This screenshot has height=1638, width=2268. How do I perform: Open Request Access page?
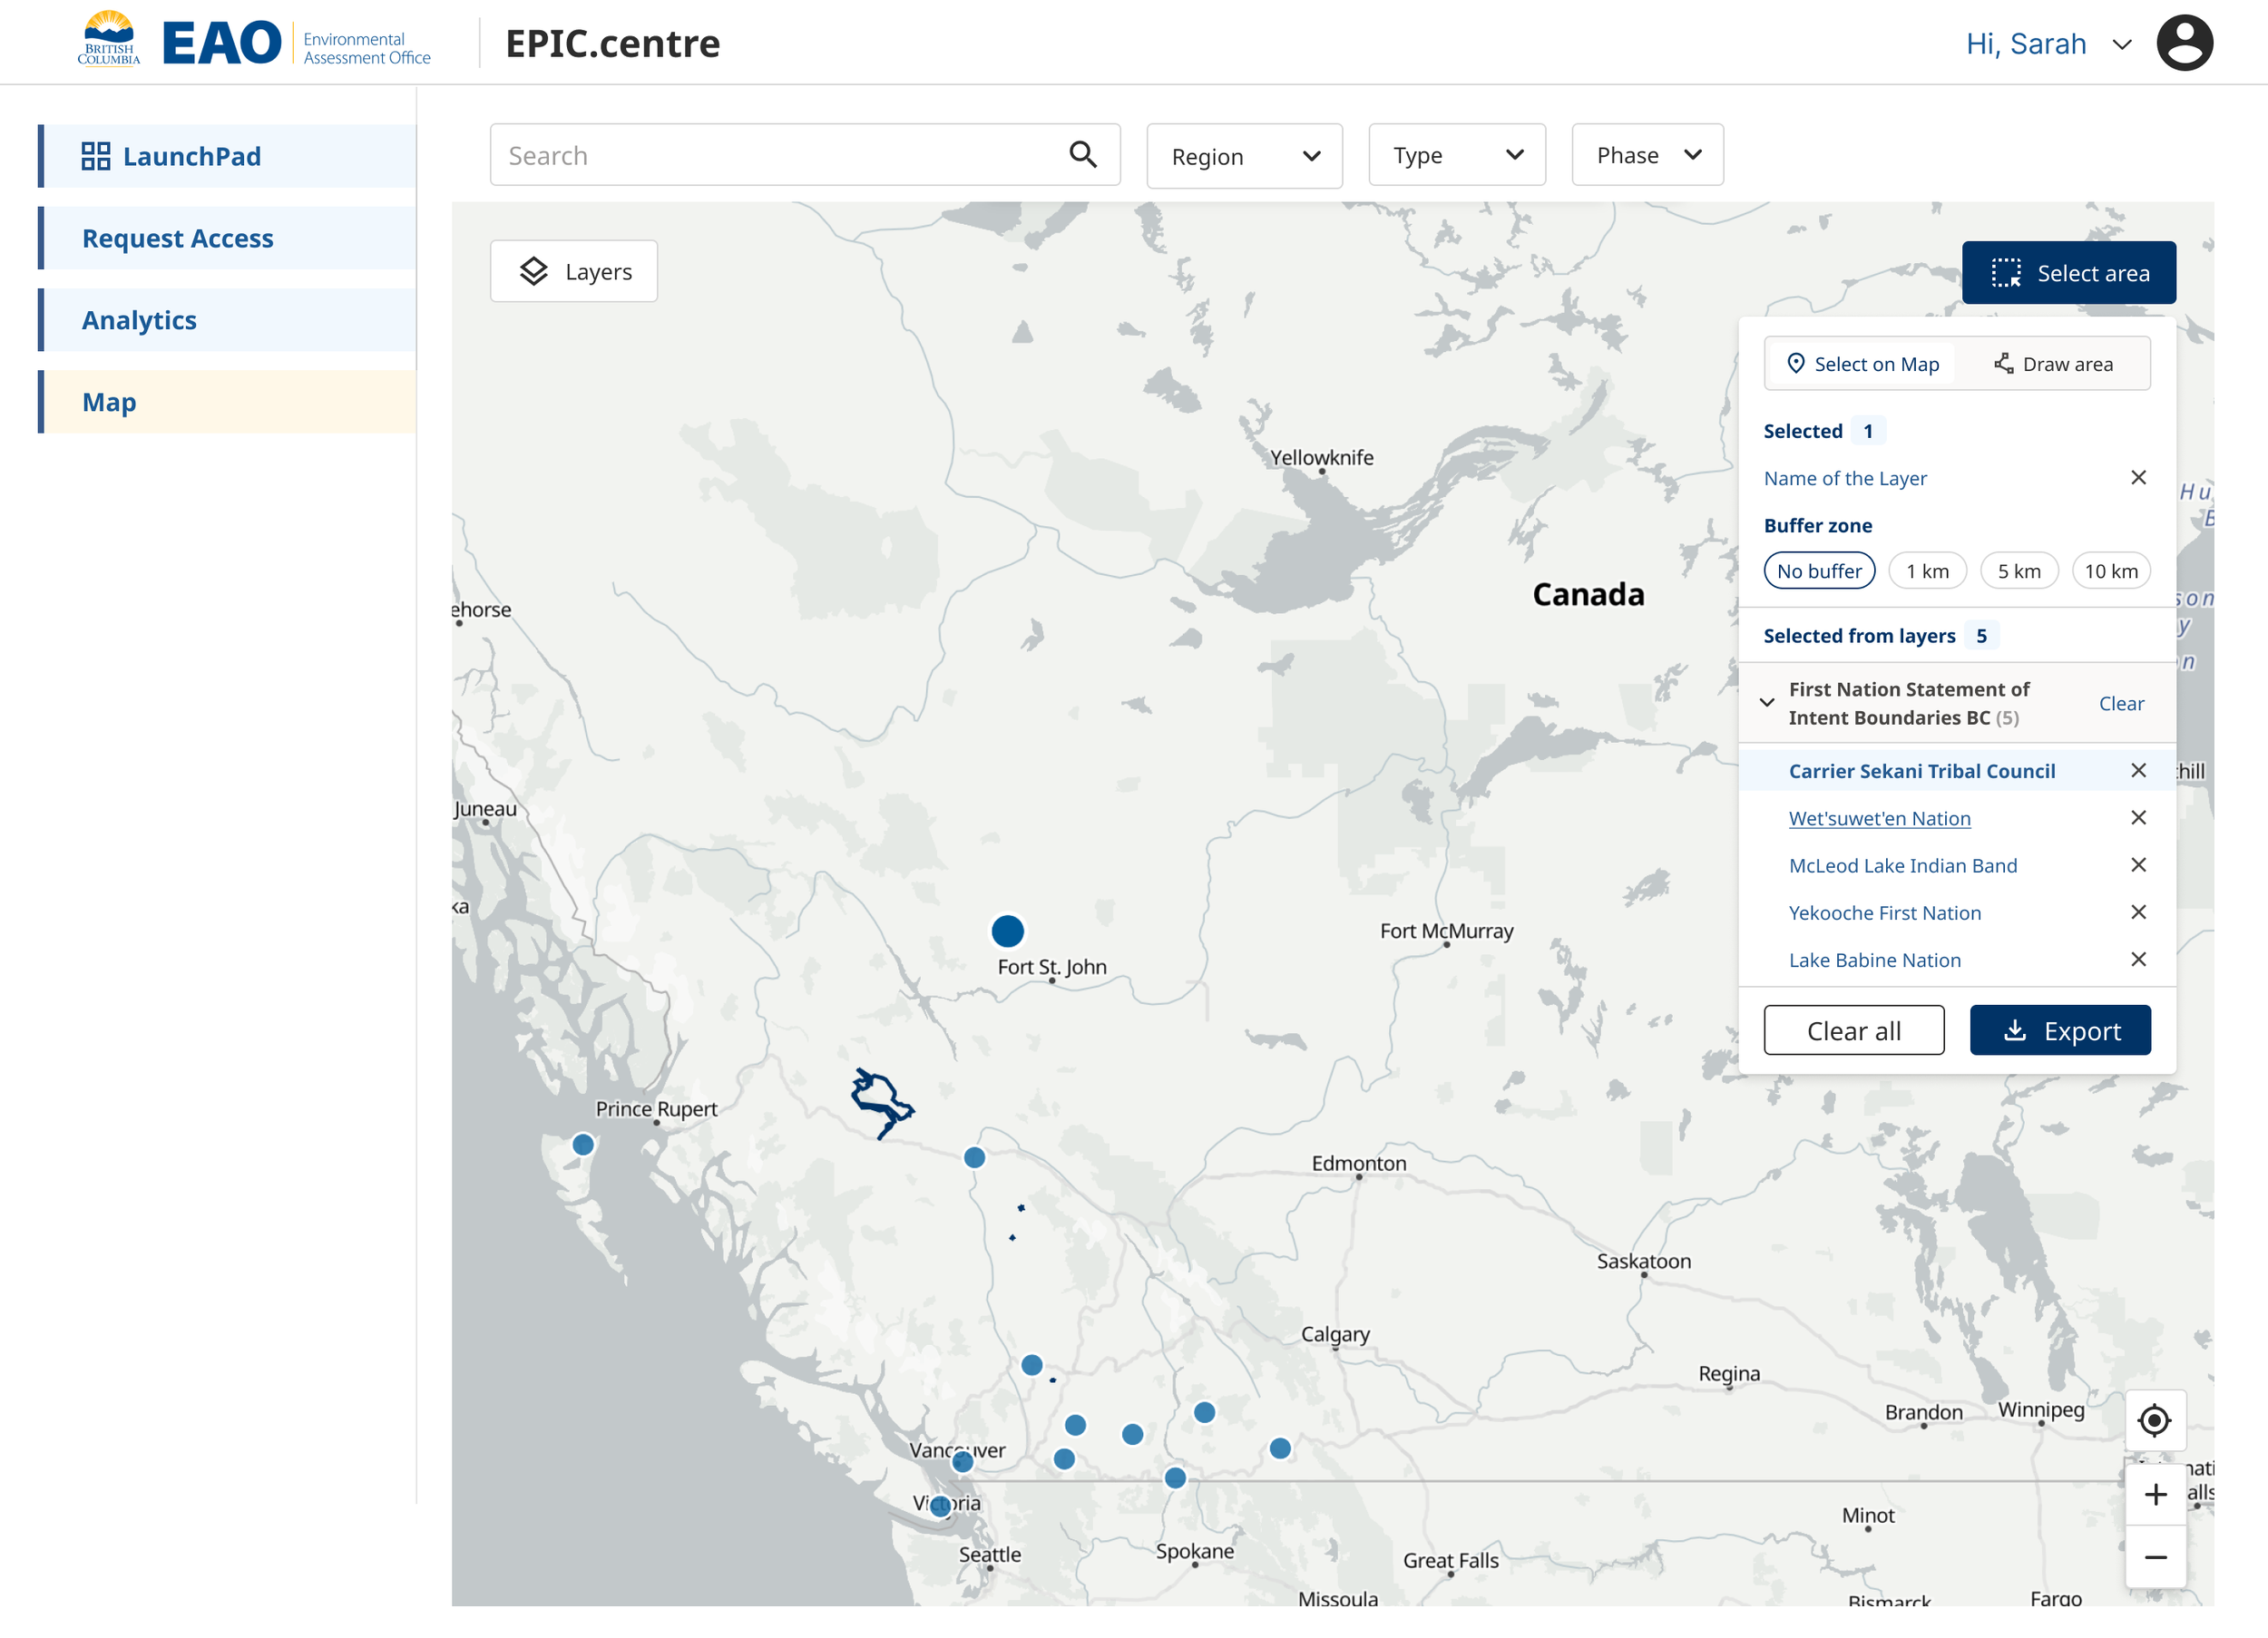[227, 238]
